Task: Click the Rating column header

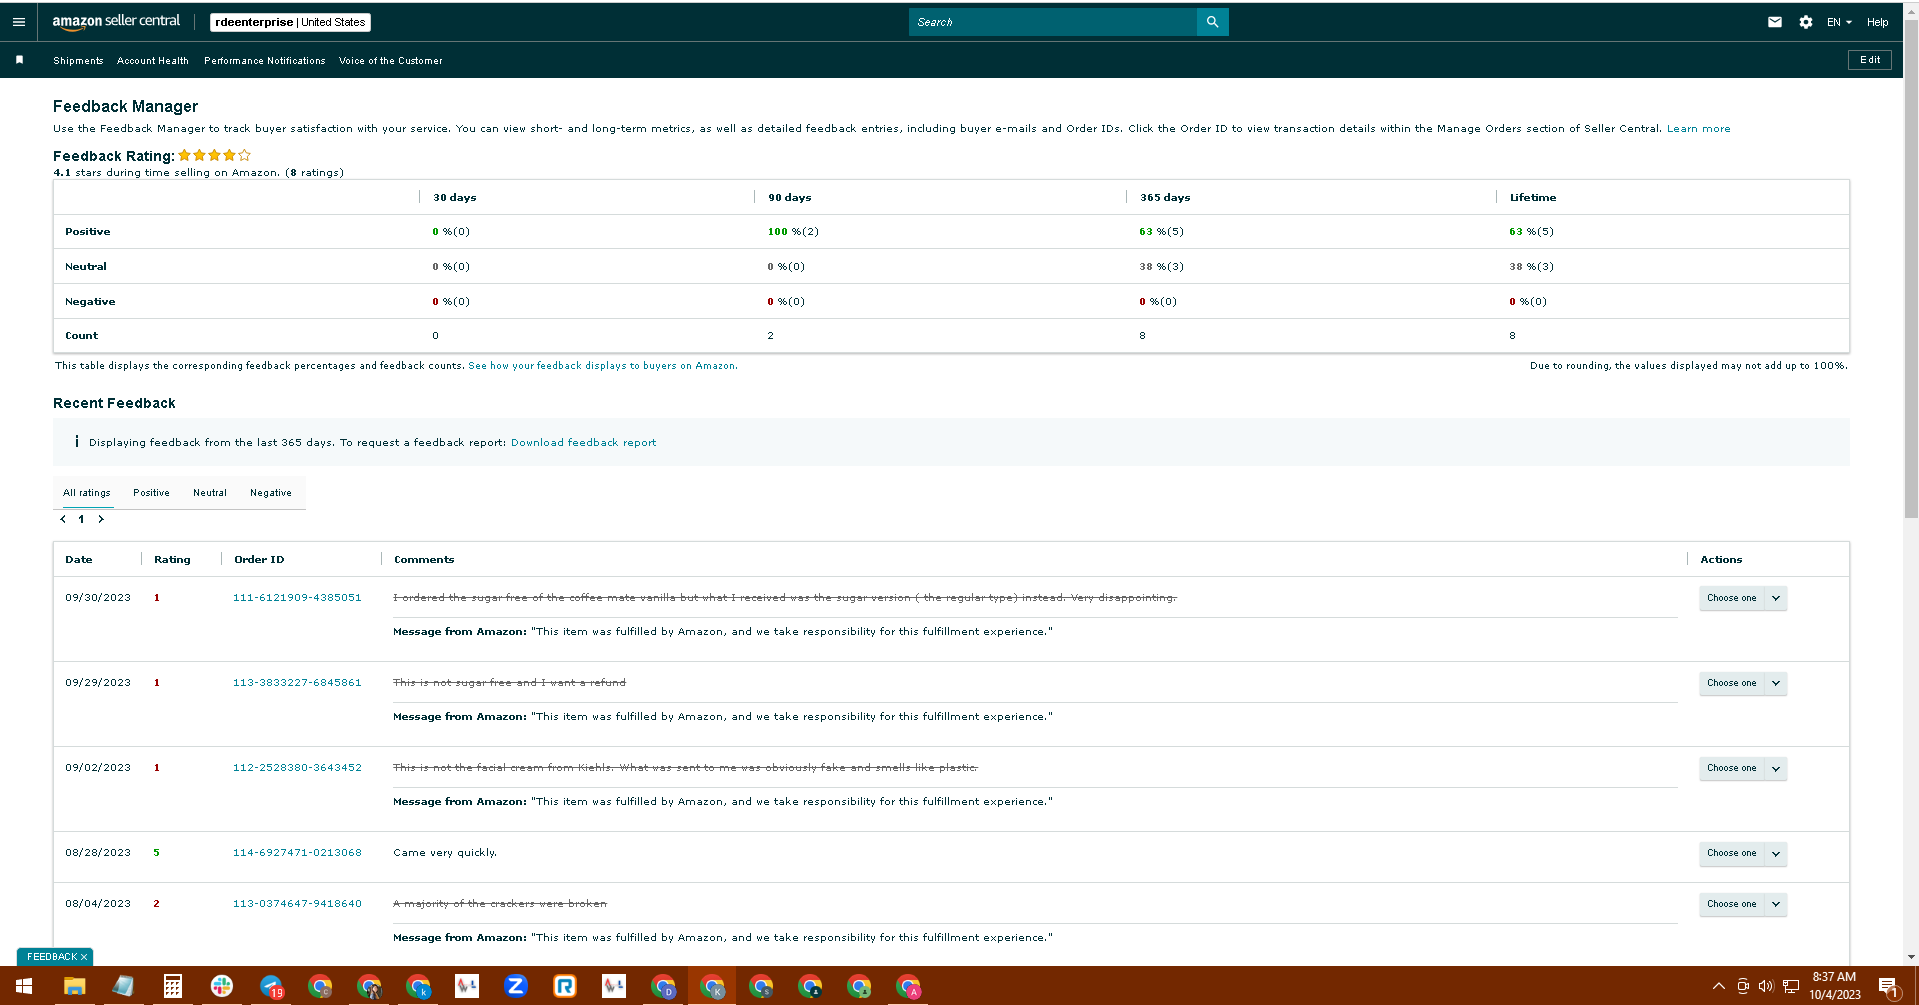Action: (172, 560)
